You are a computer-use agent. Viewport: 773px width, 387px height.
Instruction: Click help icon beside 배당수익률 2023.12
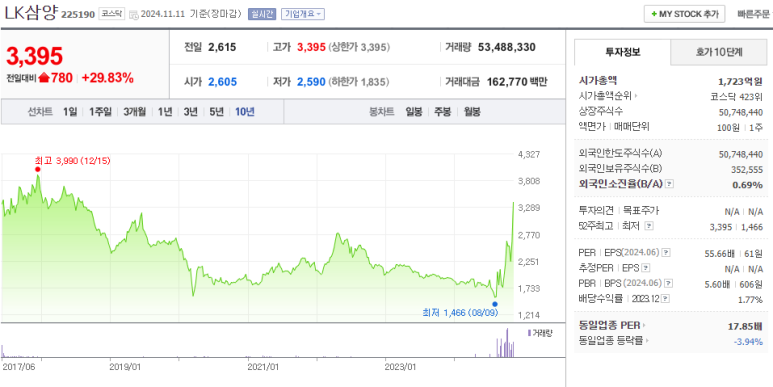(x=665, y=299)
